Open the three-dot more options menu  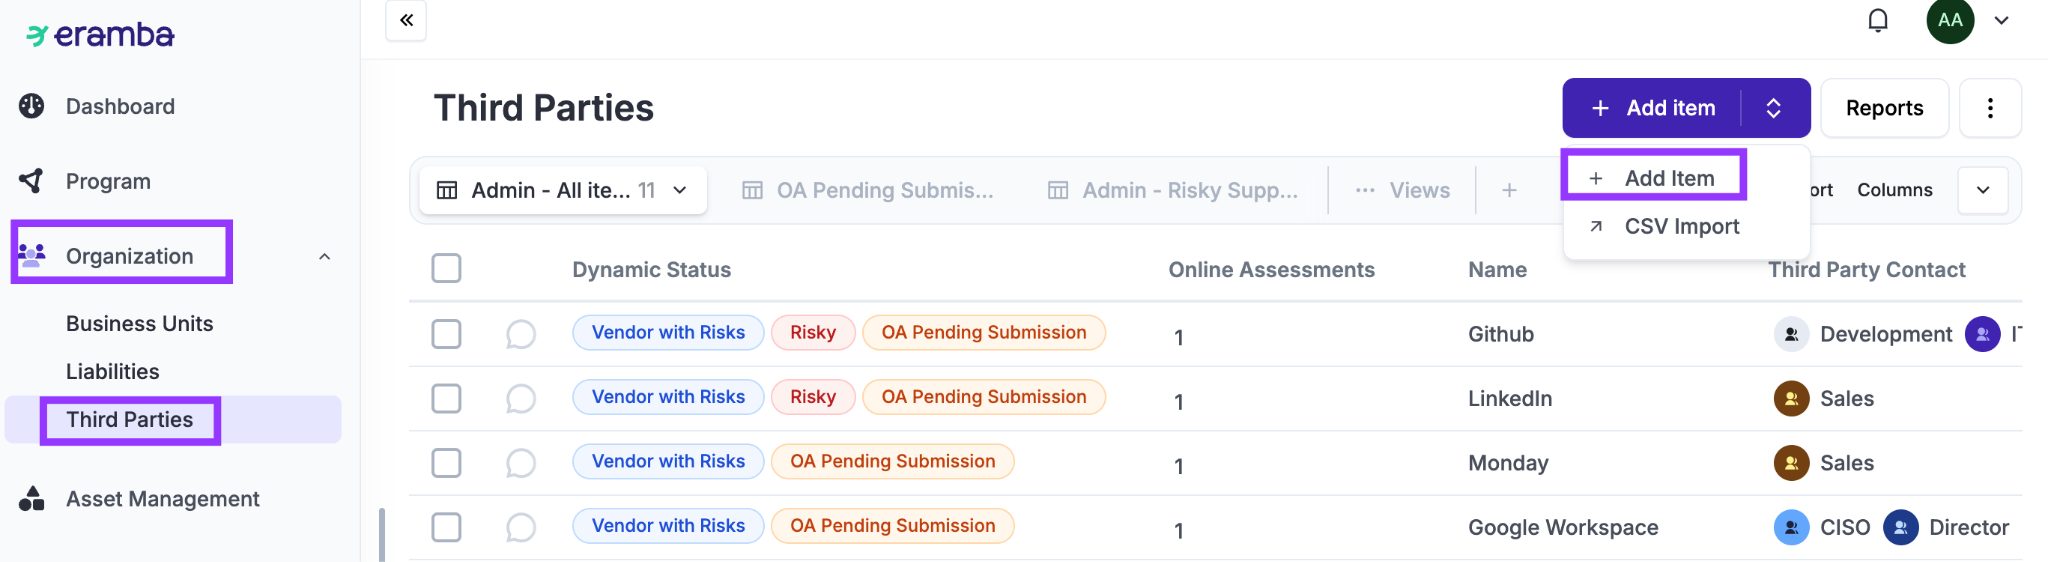pyautogui.click(x=1990, y=108)
